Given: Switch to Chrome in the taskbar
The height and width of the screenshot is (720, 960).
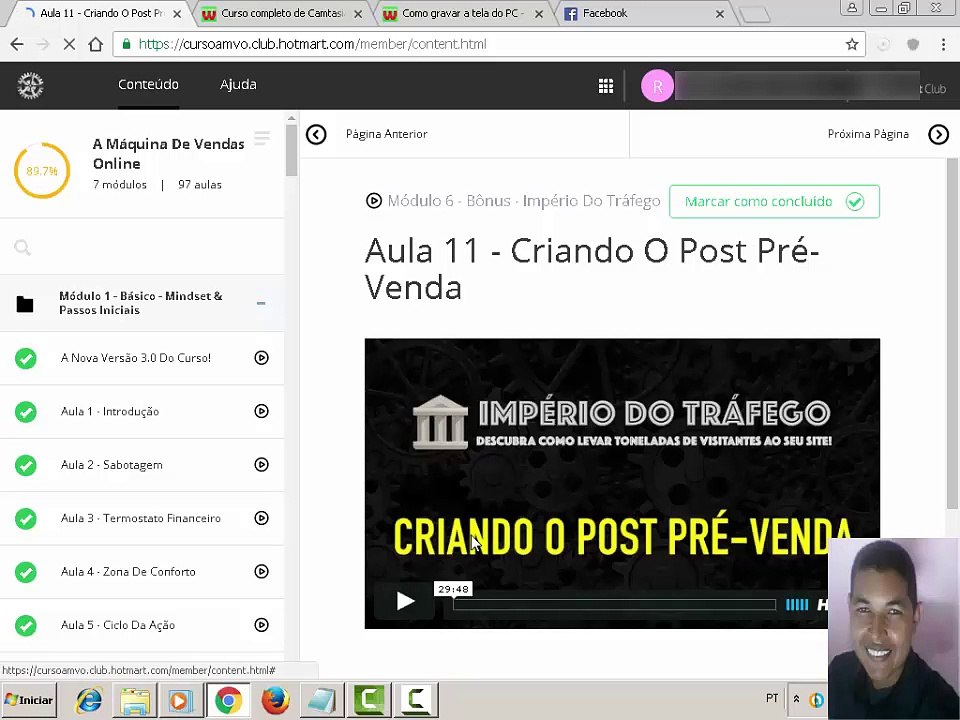Looking at the screenshot, I should coord(228,700).
